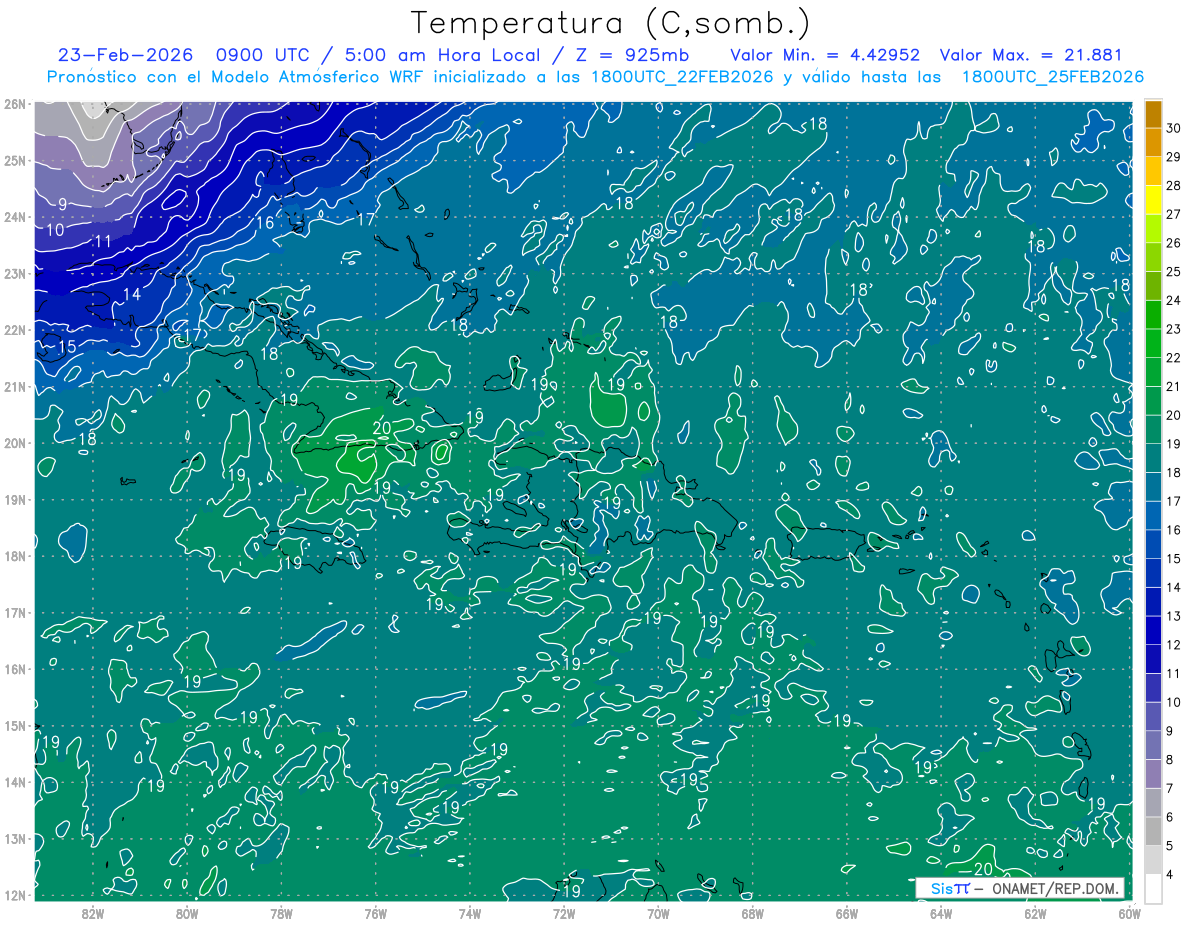Click the "17N" latitude axis label
Viewport: 1200px width, 927px height.
pyautogui.click(x=14, y=612)
